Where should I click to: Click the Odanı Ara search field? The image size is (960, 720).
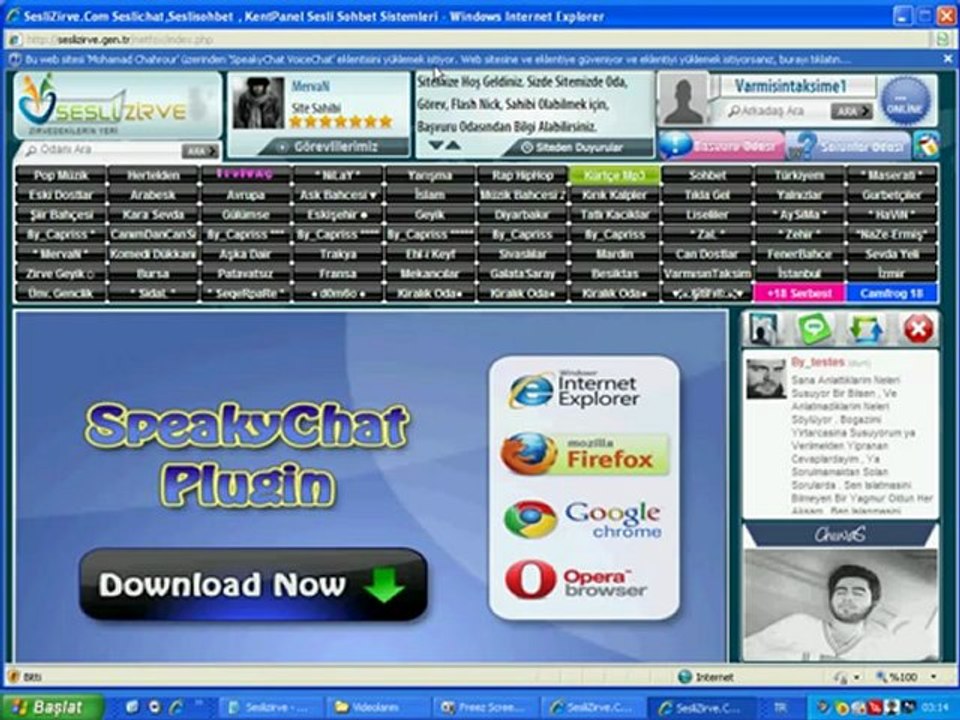(101, 149)
